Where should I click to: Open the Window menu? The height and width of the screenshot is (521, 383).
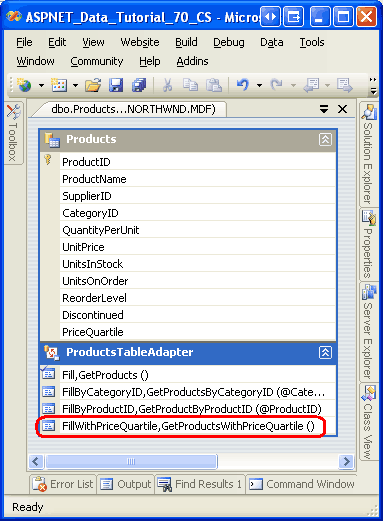point(35,61)
